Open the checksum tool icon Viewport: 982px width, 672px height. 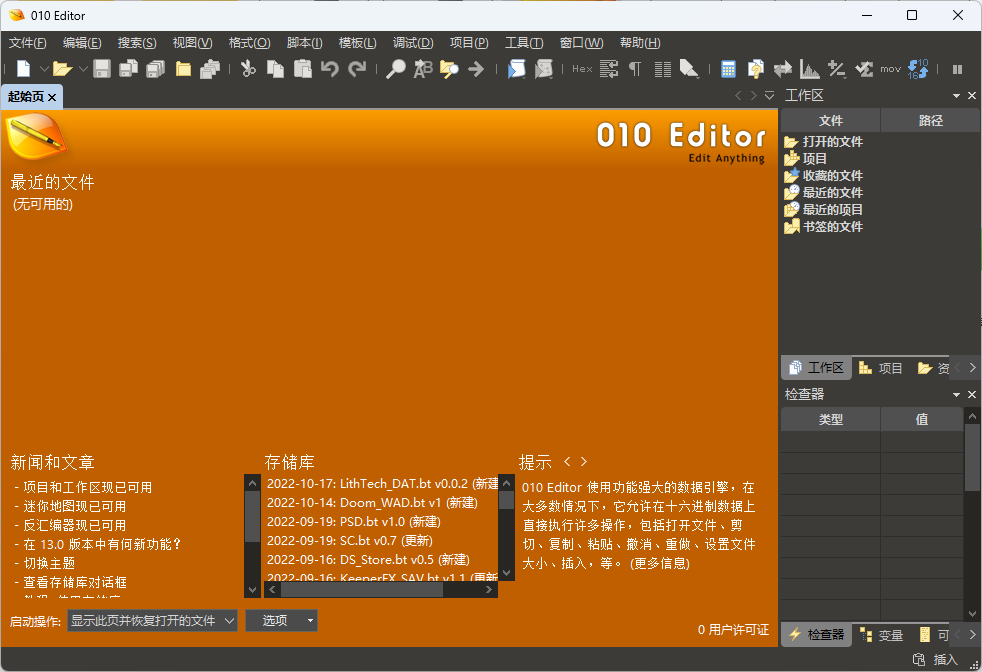click(864, 69)
